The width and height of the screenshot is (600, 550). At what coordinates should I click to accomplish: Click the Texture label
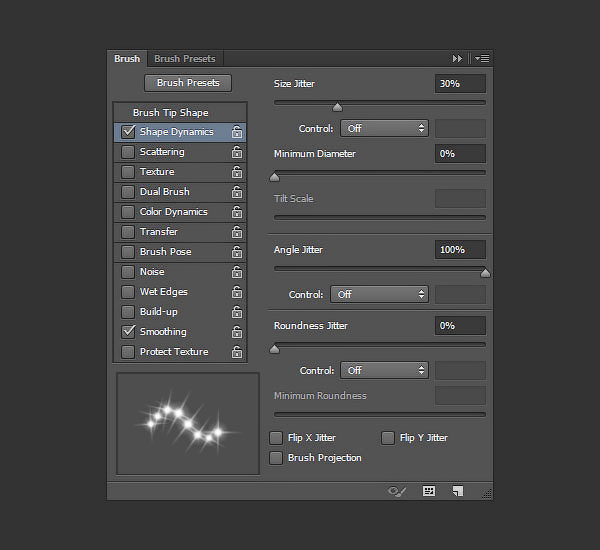pyautogui.click(x=157, y=172)
